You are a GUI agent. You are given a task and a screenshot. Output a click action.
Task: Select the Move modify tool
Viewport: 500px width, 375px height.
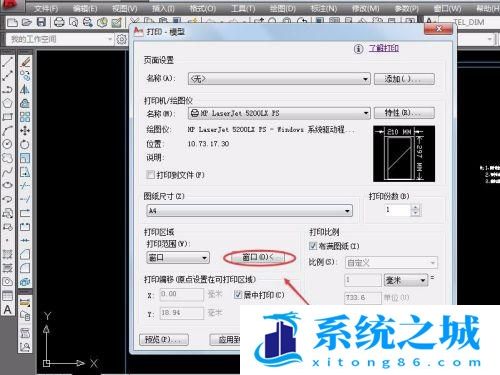(25, 130)
